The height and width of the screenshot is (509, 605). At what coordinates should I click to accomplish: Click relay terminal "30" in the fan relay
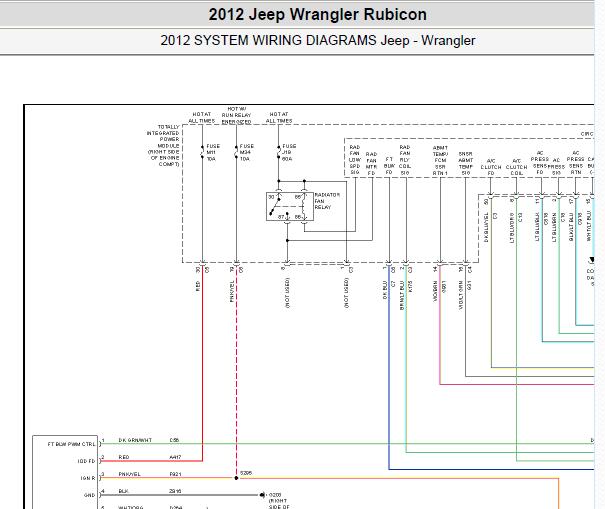[x=271, y=197]
